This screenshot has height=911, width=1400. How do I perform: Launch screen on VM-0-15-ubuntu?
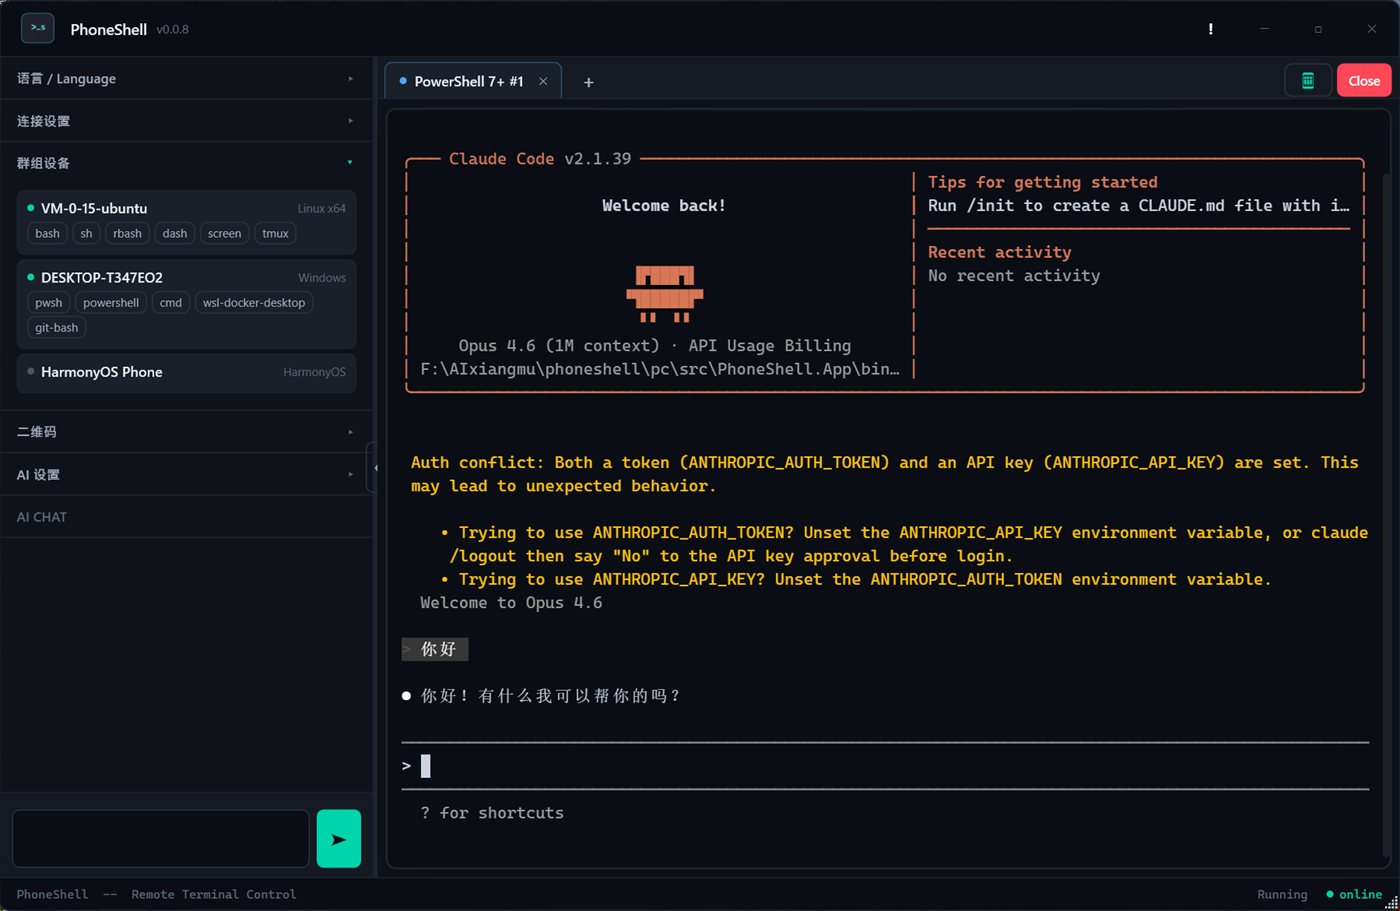(x=224, y=234)
